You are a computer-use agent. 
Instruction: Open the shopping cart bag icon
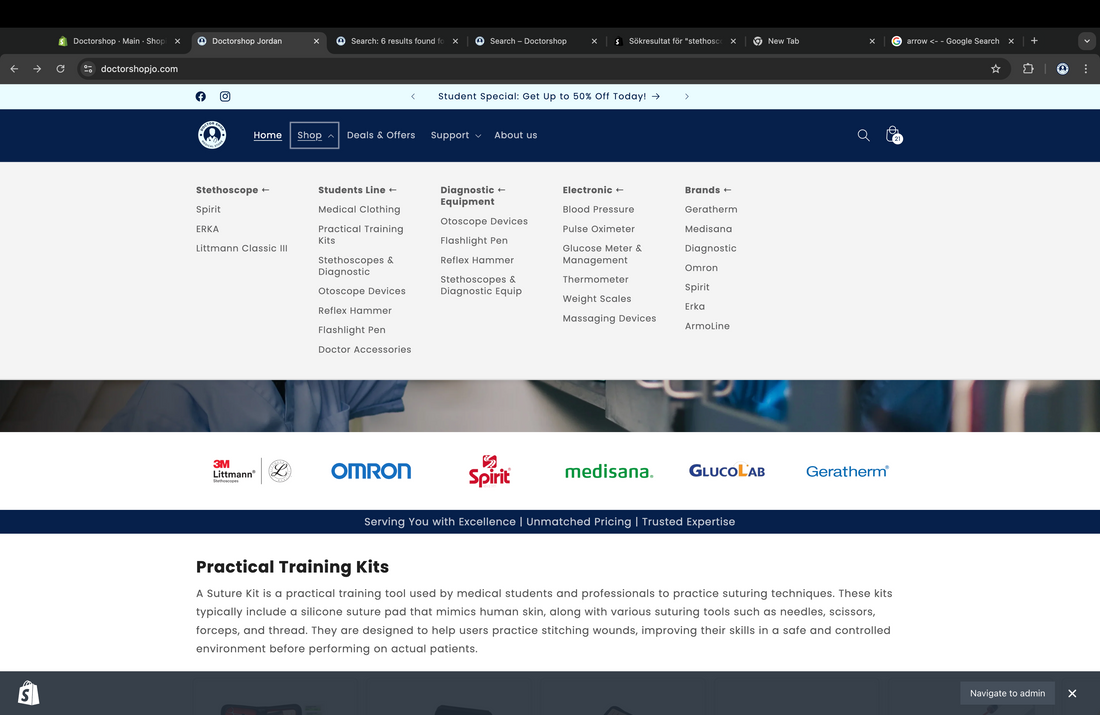[893, 135]
